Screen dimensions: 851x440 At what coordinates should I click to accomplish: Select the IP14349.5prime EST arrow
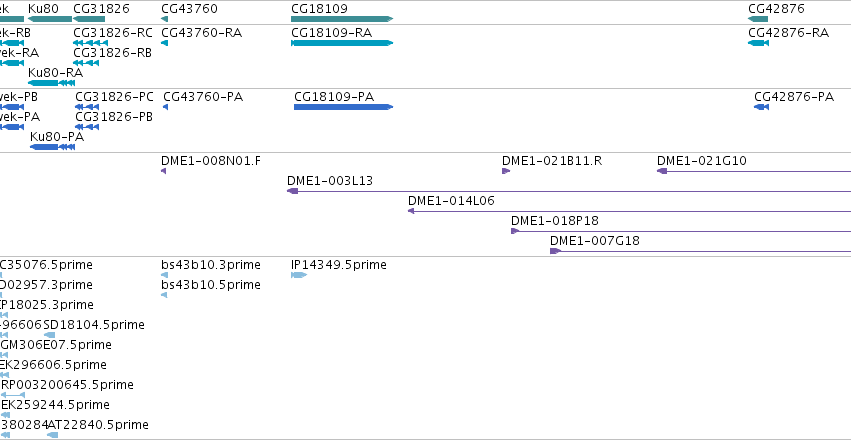299,275
